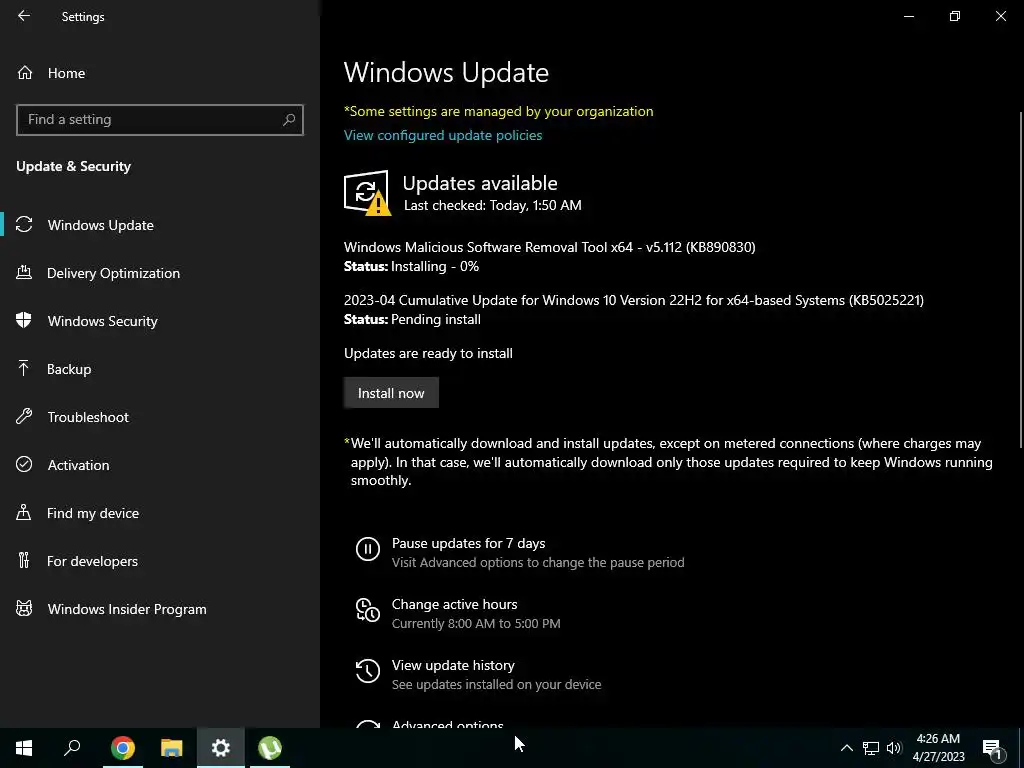
Task: Click the For developers tools icon
Action: pos(24,560)
